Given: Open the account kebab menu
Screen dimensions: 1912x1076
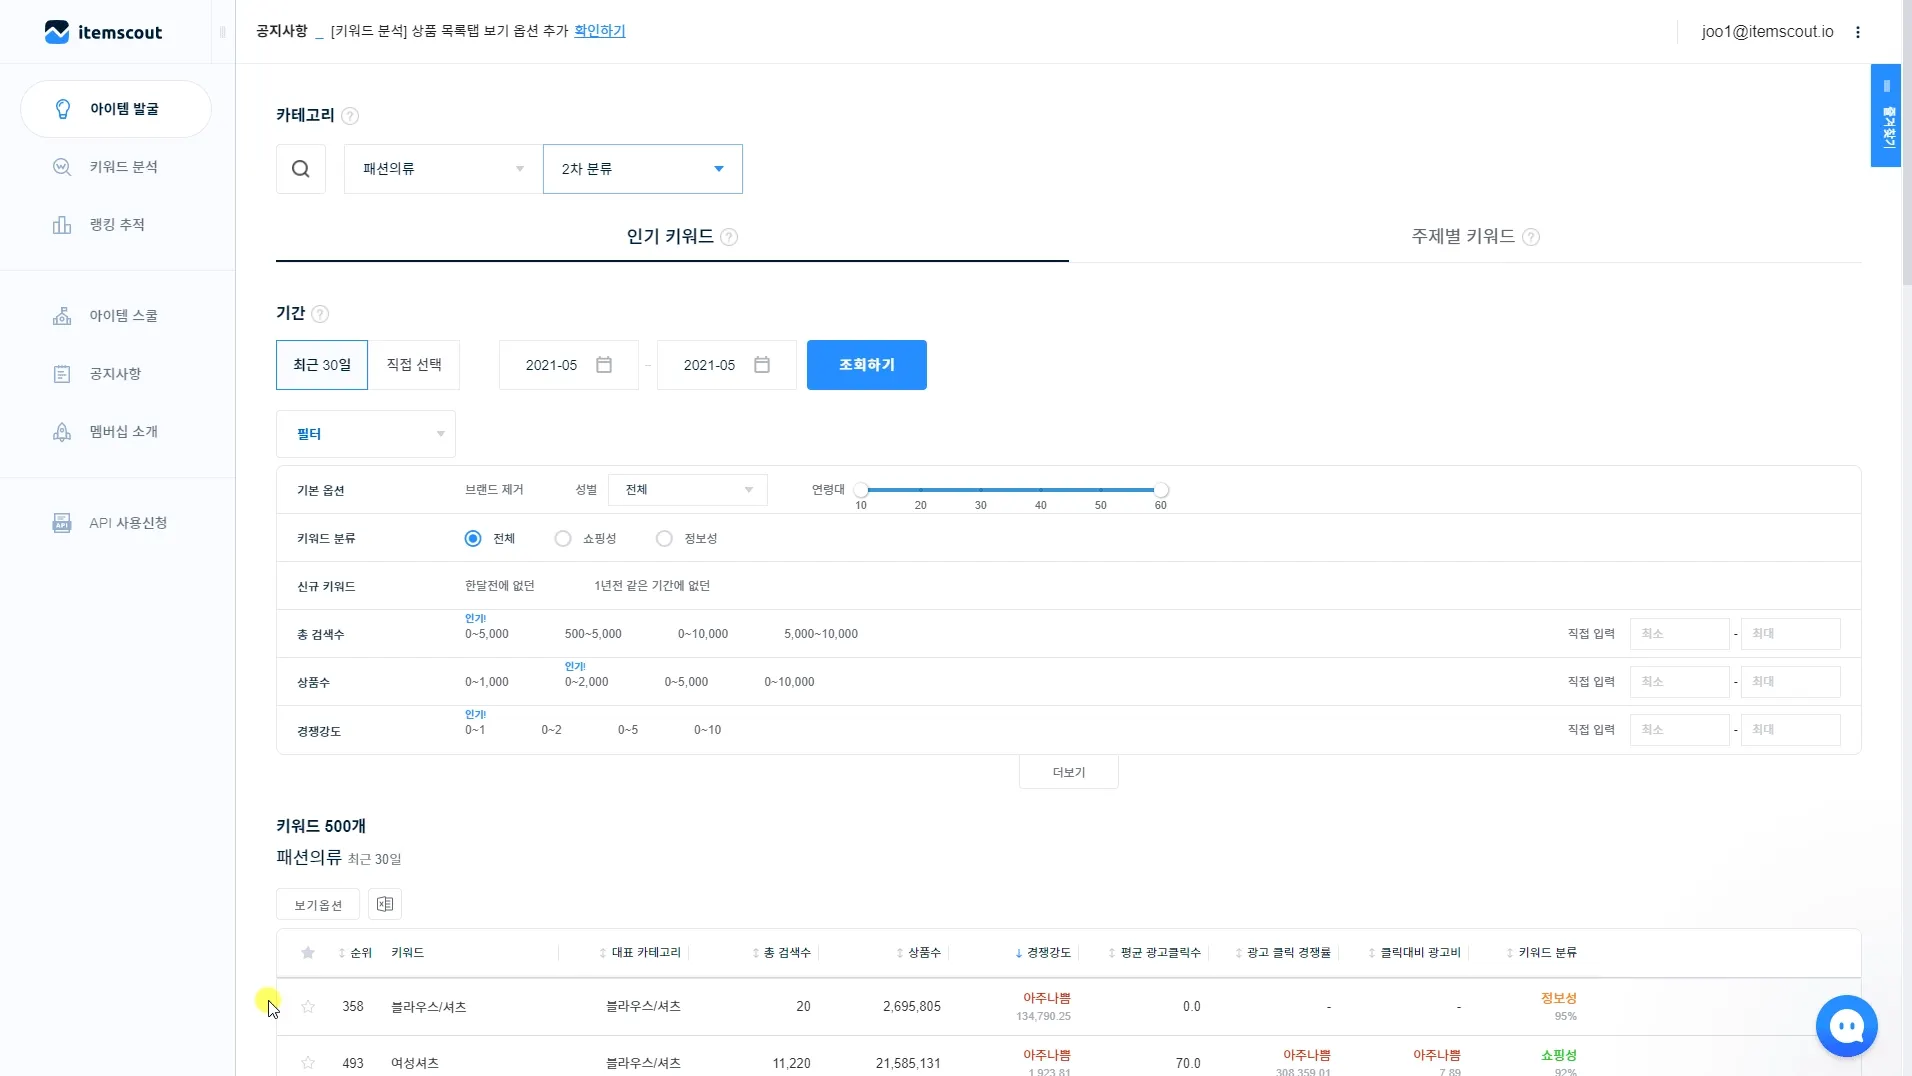Looking at the screenshot, I should (1858, 32).
